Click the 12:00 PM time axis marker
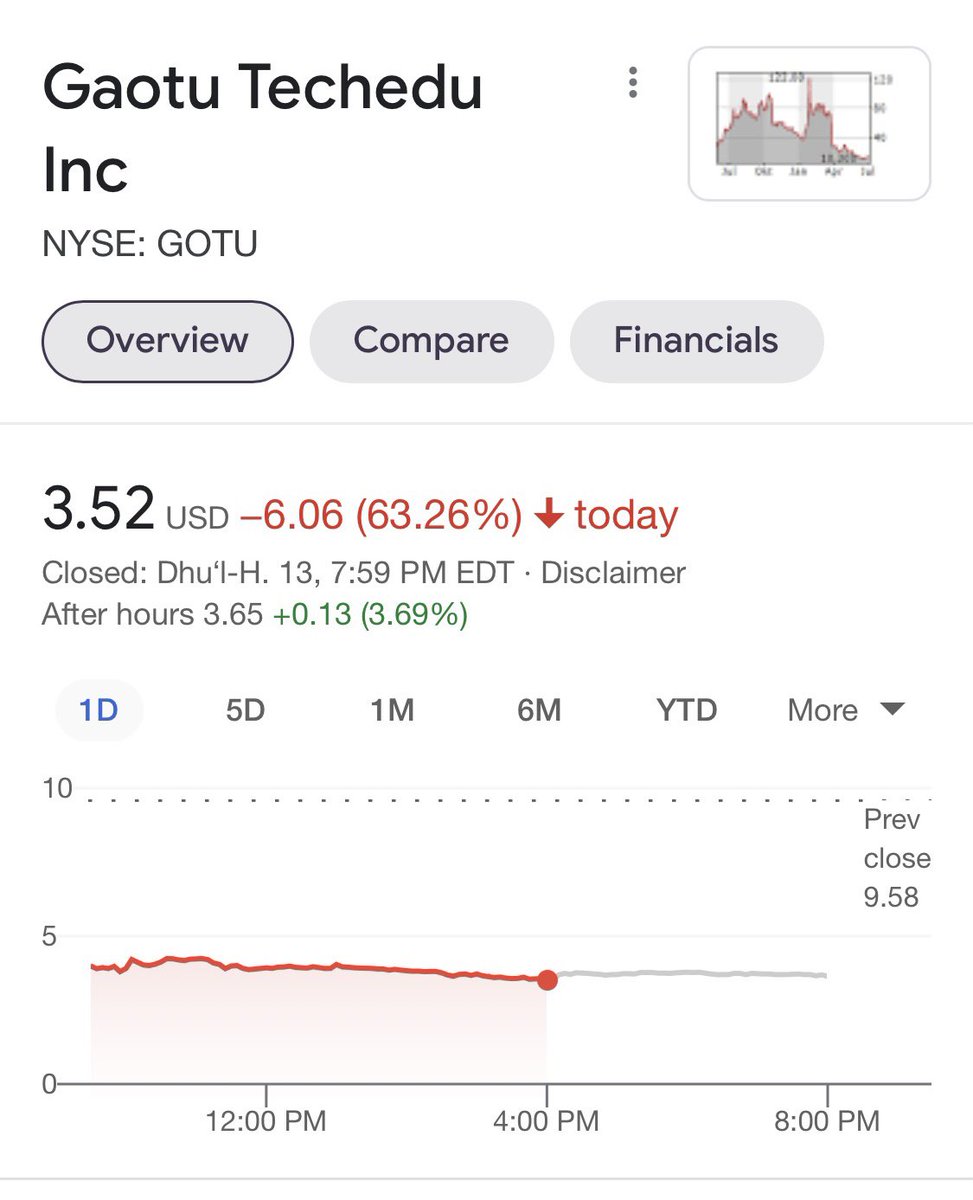This screenshot has height=1200, width=973. 266,1121
